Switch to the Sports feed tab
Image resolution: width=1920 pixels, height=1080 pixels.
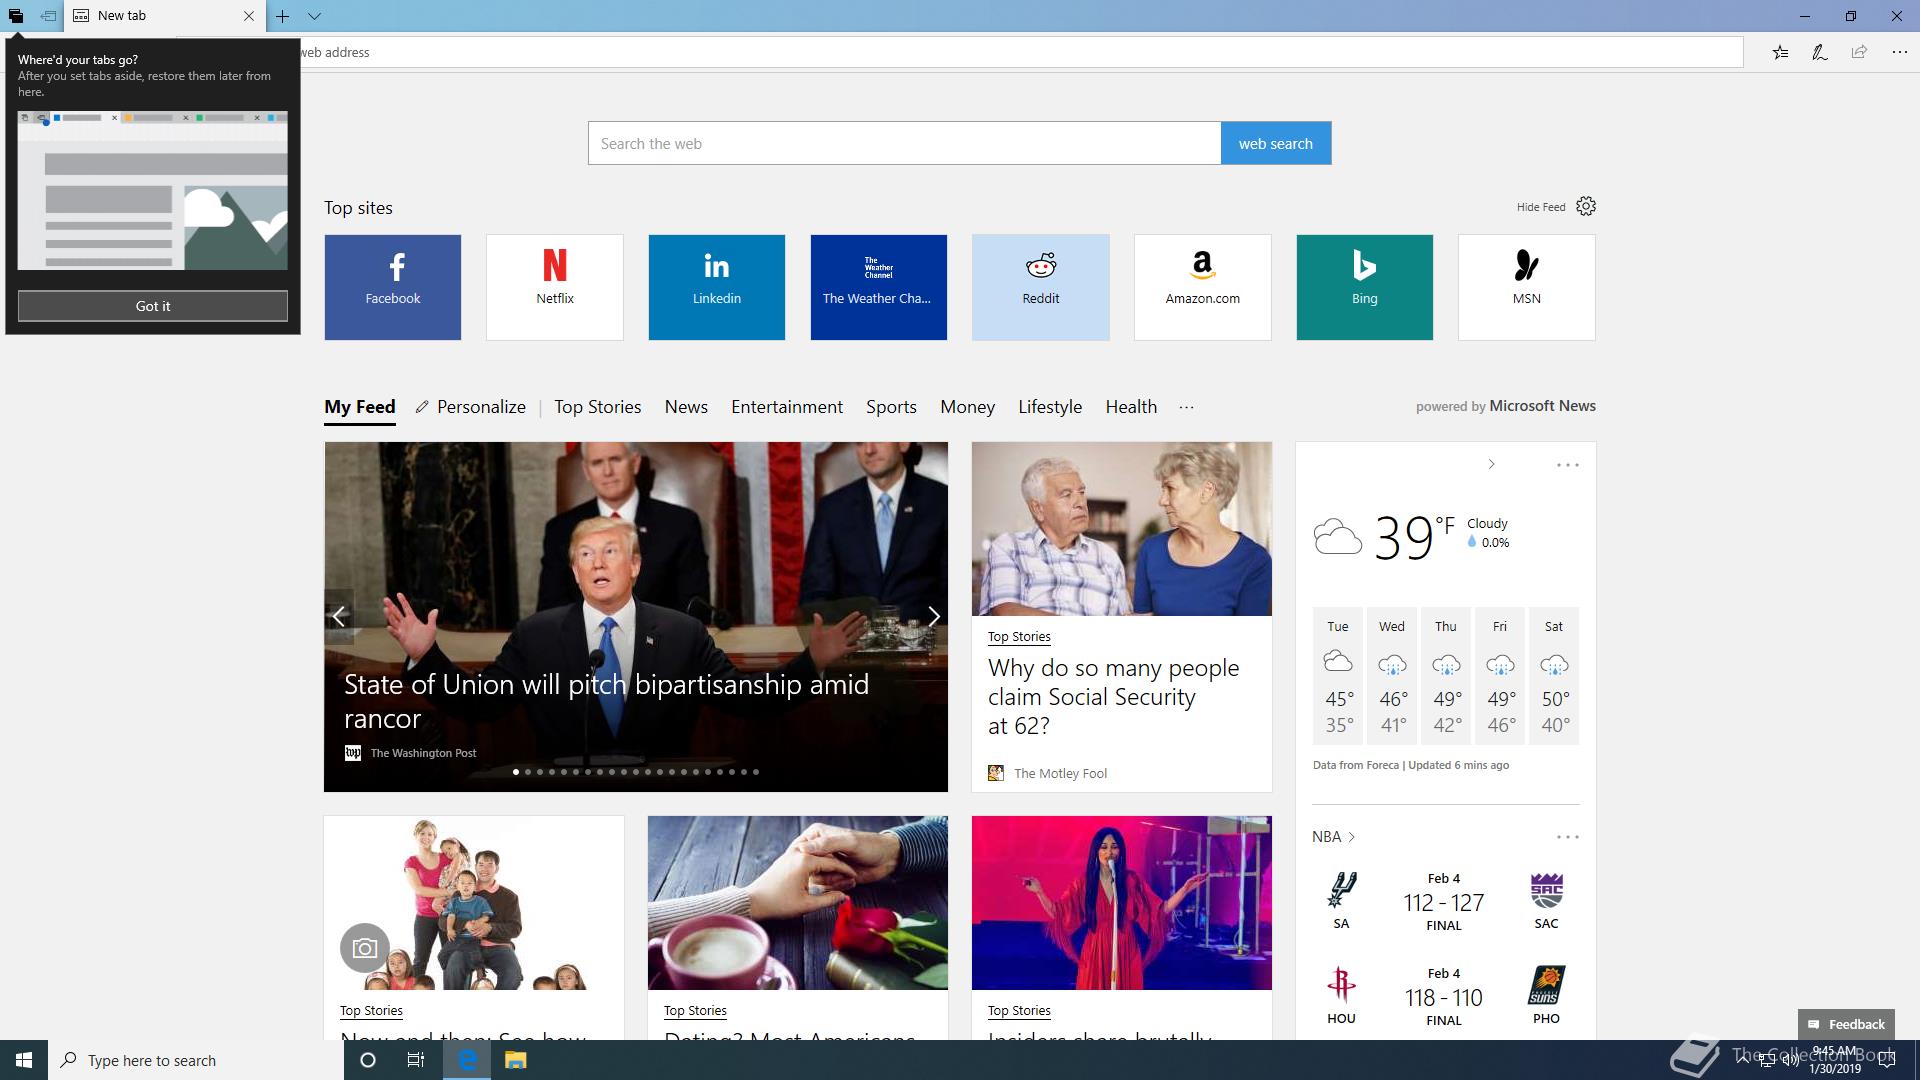pyautogui.click(x=890, y=407)
